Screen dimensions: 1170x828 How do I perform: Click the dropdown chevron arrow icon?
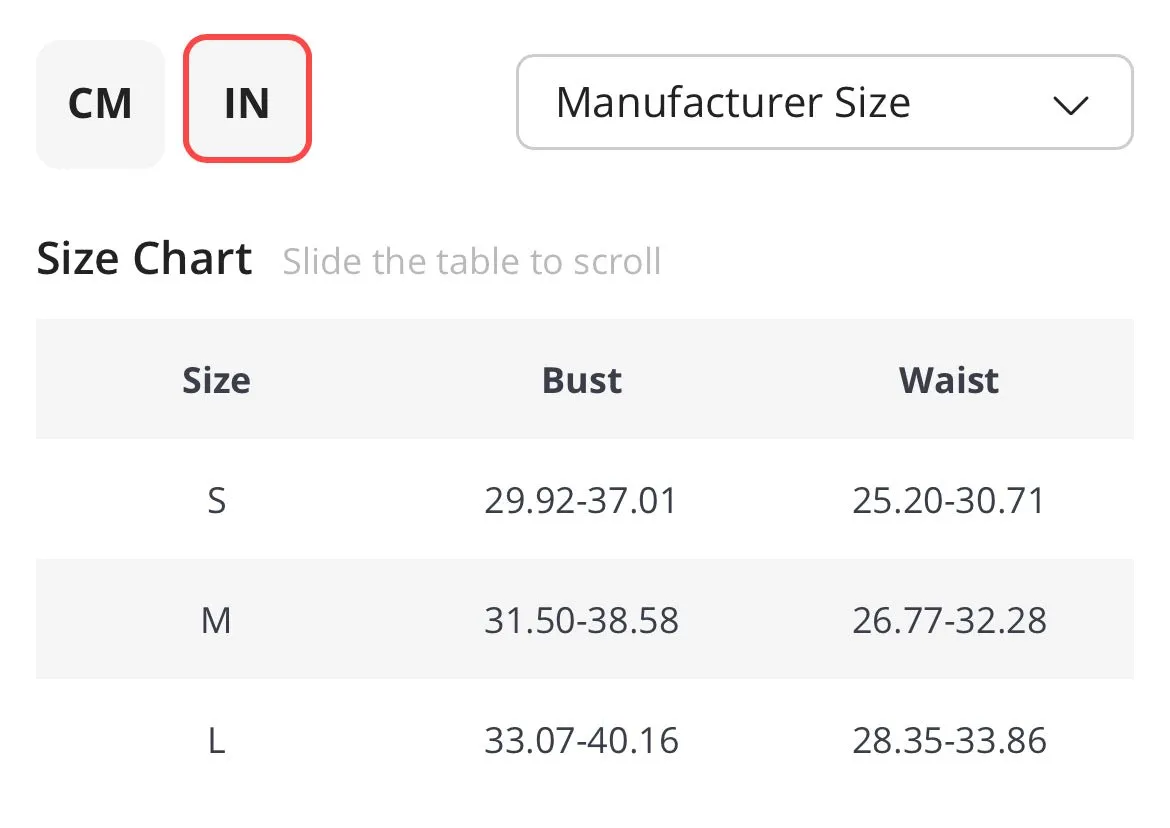point(1071,104)
